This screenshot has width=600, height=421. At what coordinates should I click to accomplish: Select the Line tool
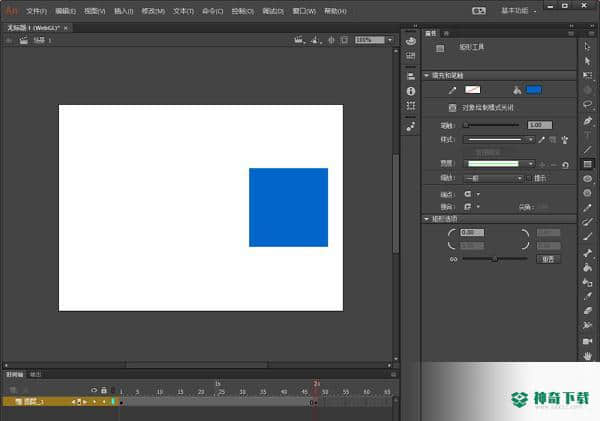(587, 150)
